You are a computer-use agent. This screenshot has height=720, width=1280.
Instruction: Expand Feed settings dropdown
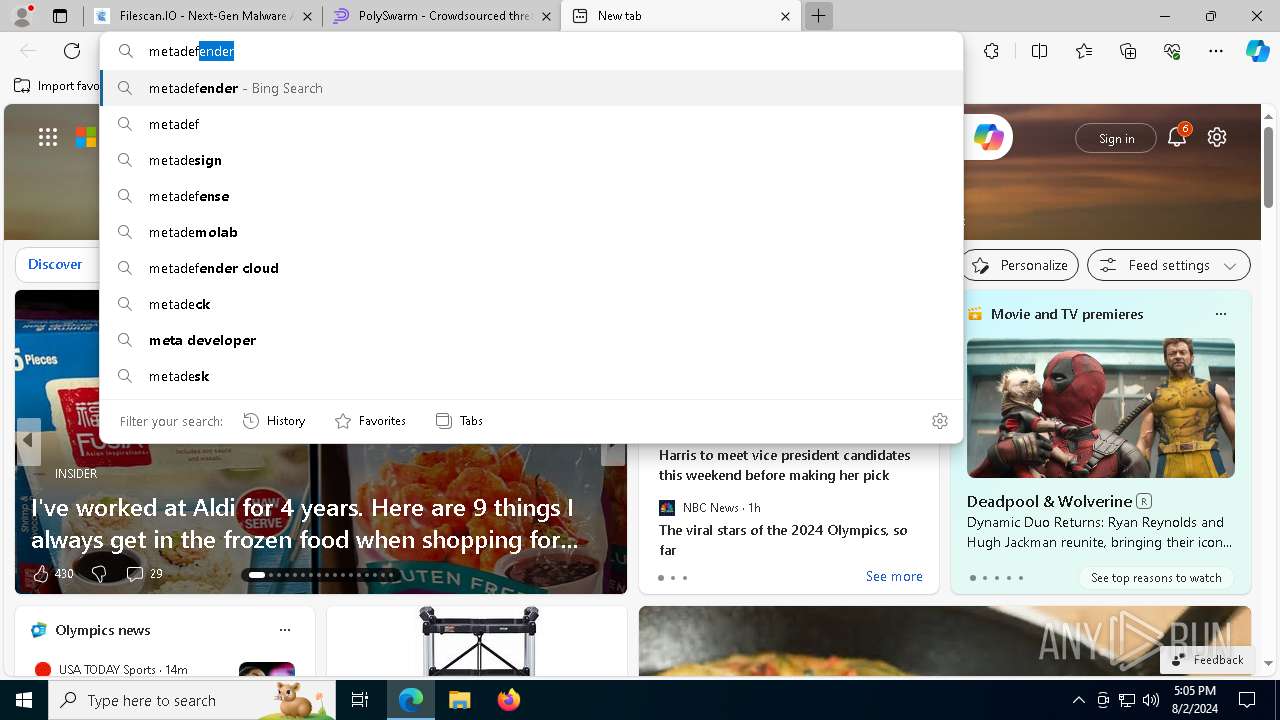(1168, 265)
